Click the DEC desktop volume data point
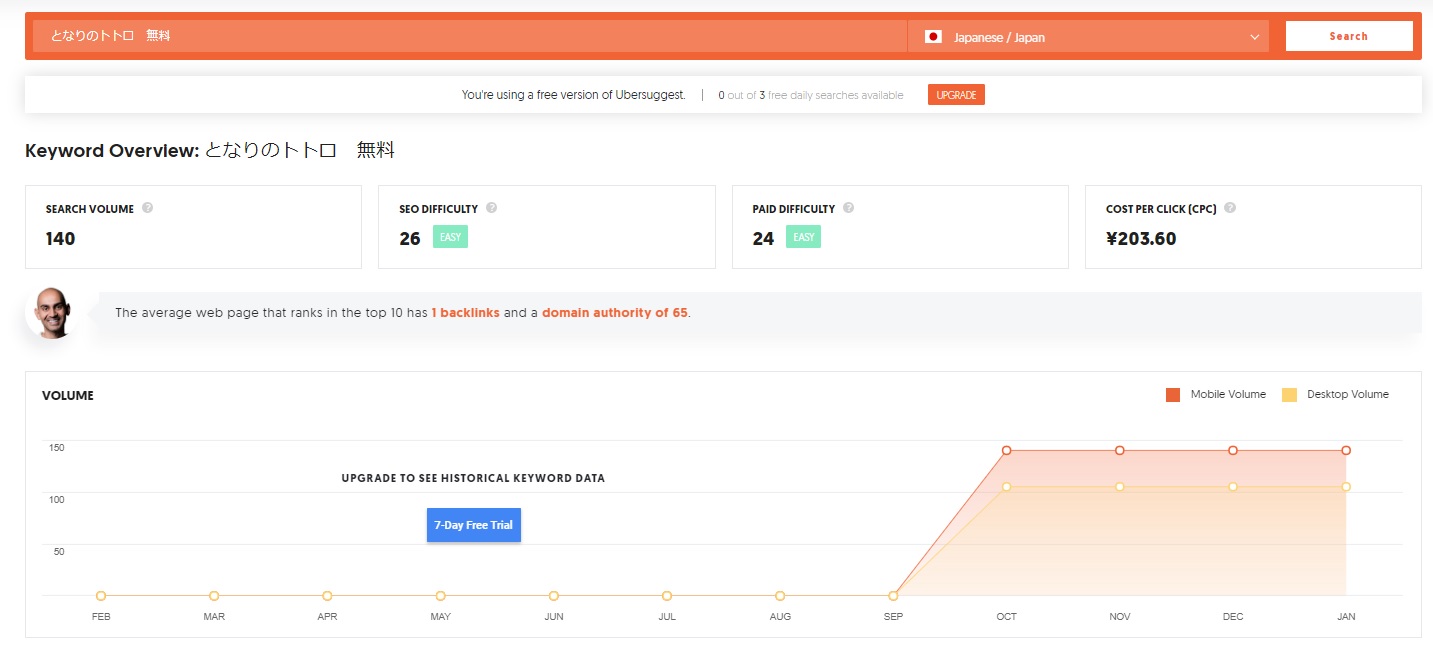This screenshot has height=647, width=1433. 1233,487
